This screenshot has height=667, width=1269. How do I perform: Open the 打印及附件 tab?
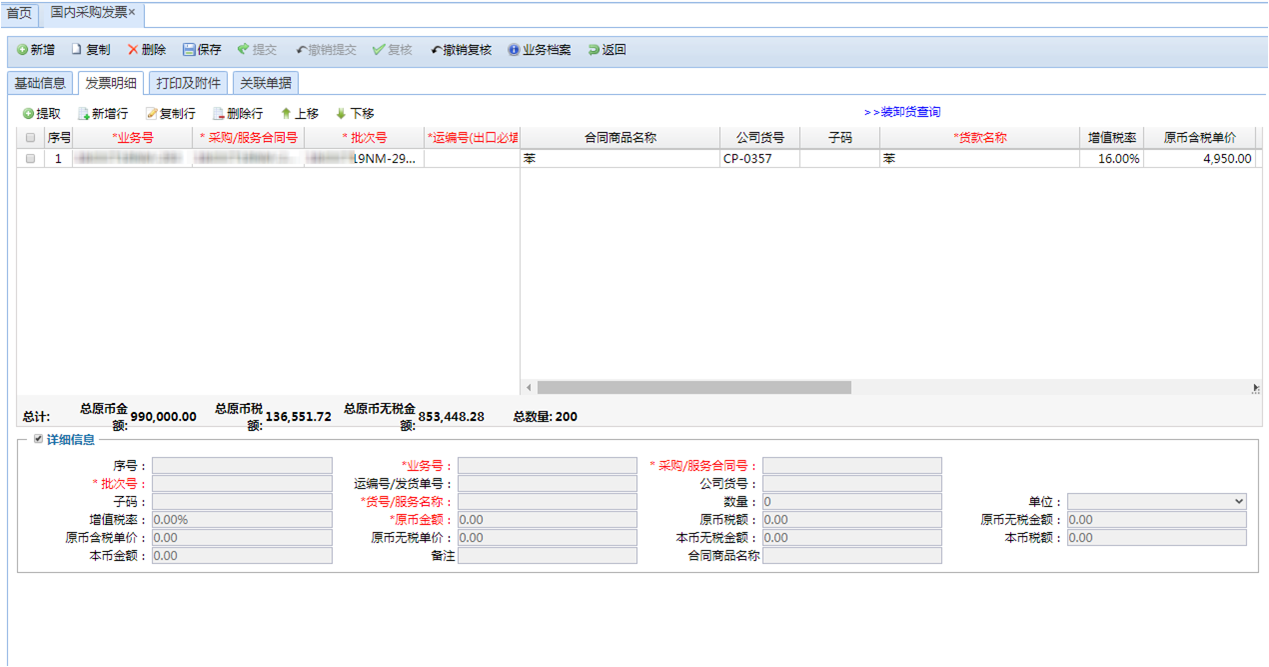click(x=188, y=83)
